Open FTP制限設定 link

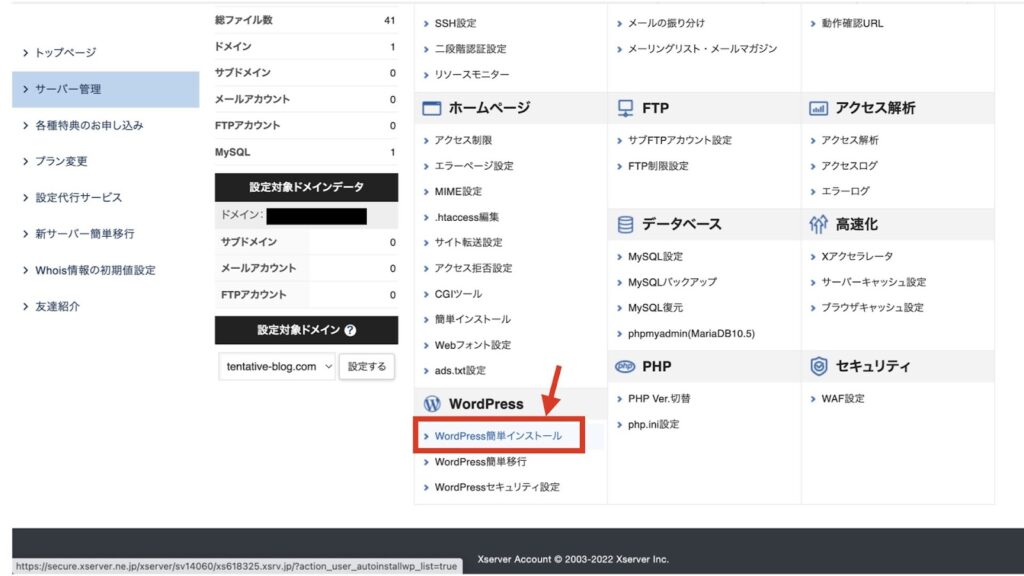[x=658, y=166]
